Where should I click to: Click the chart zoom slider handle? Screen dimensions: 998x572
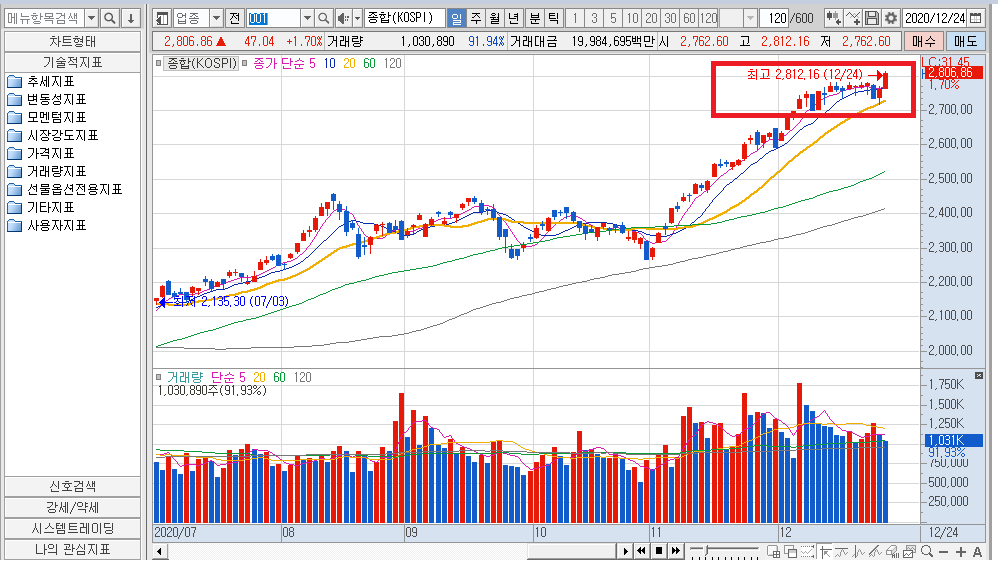[x=705, y=549]
